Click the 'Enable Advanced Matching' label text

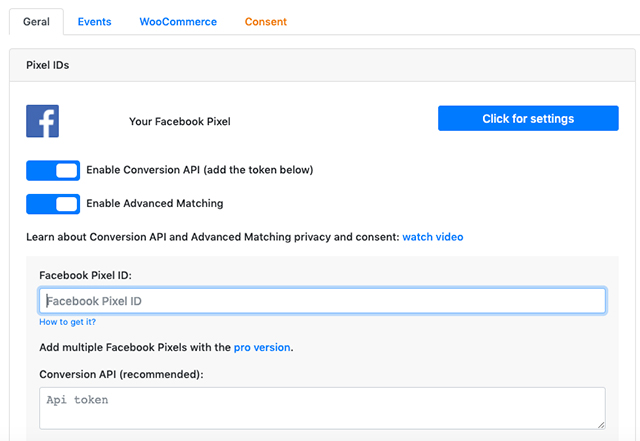click(155, 203)
